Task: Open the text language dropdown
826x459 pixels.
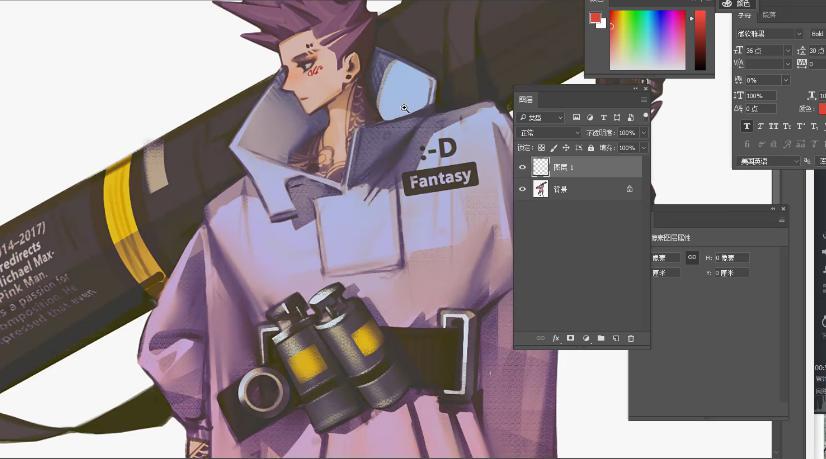Action: (770, 161)
